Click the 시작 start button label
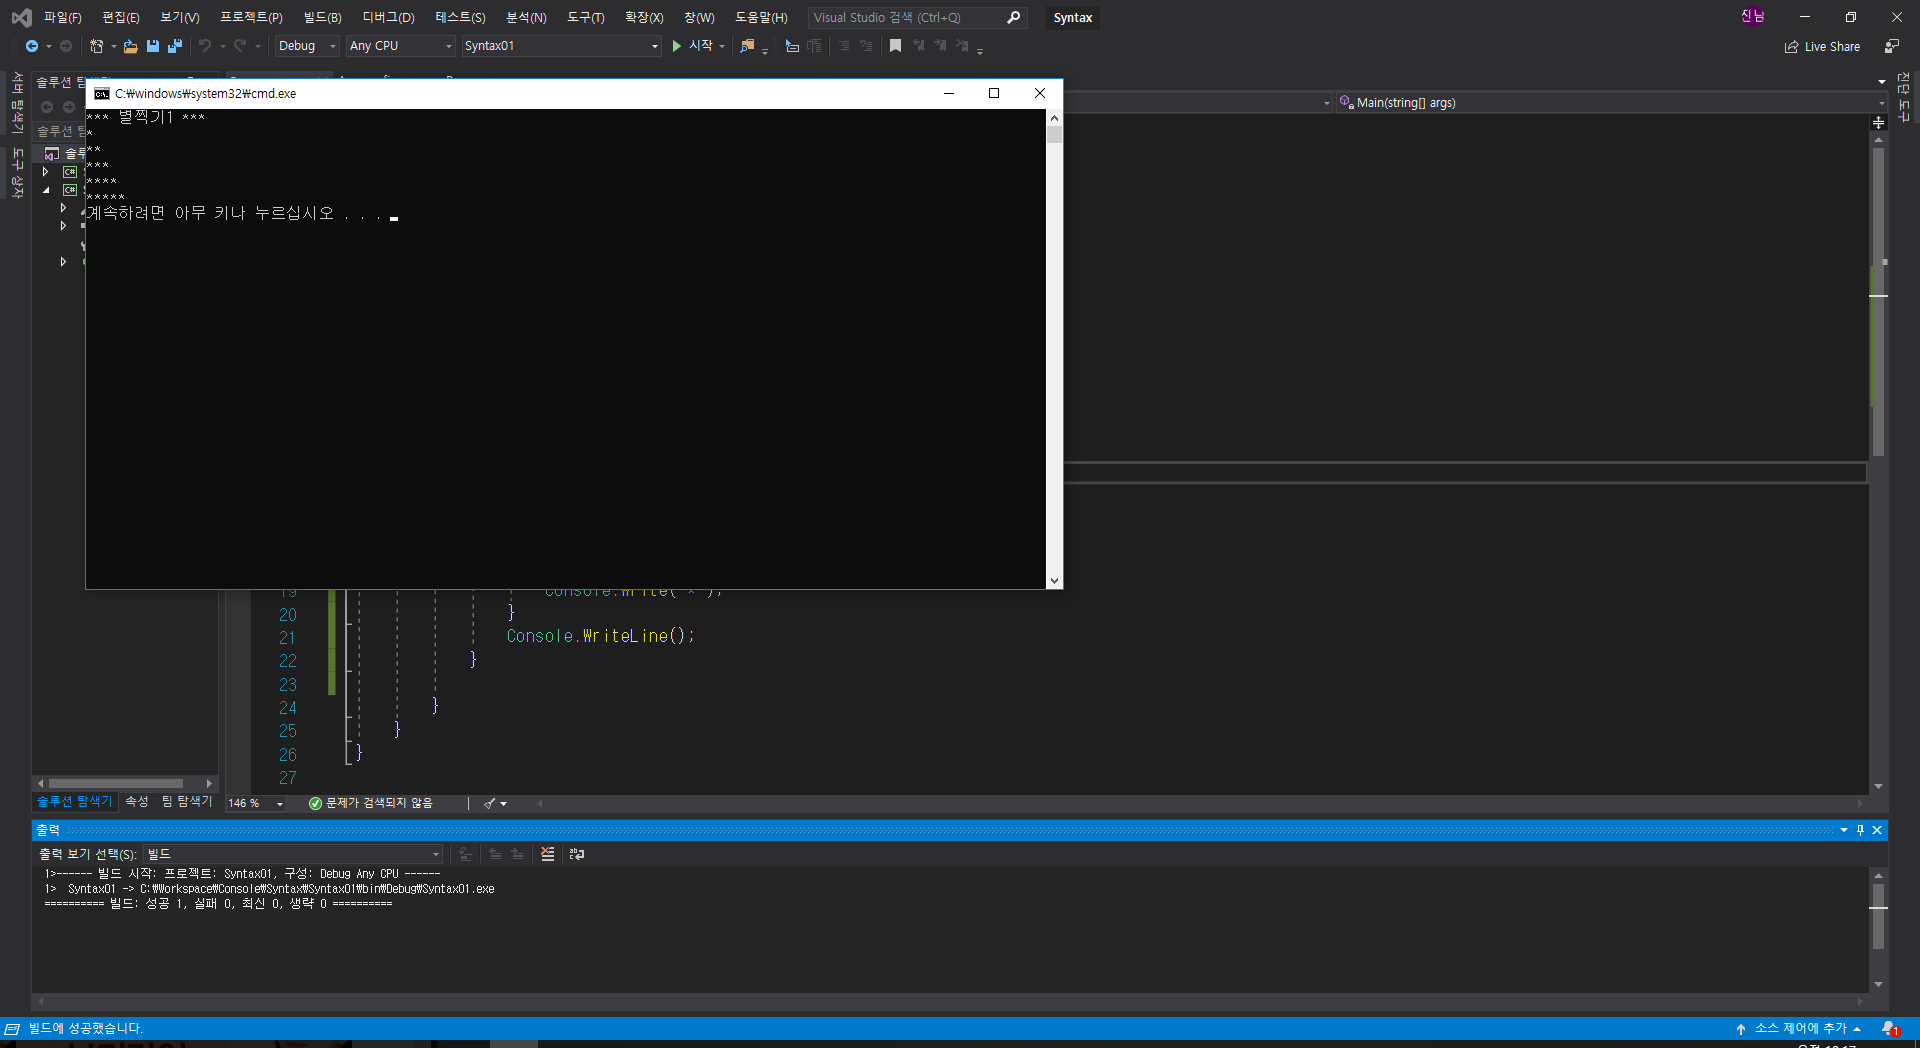 (x=701, y=46)
